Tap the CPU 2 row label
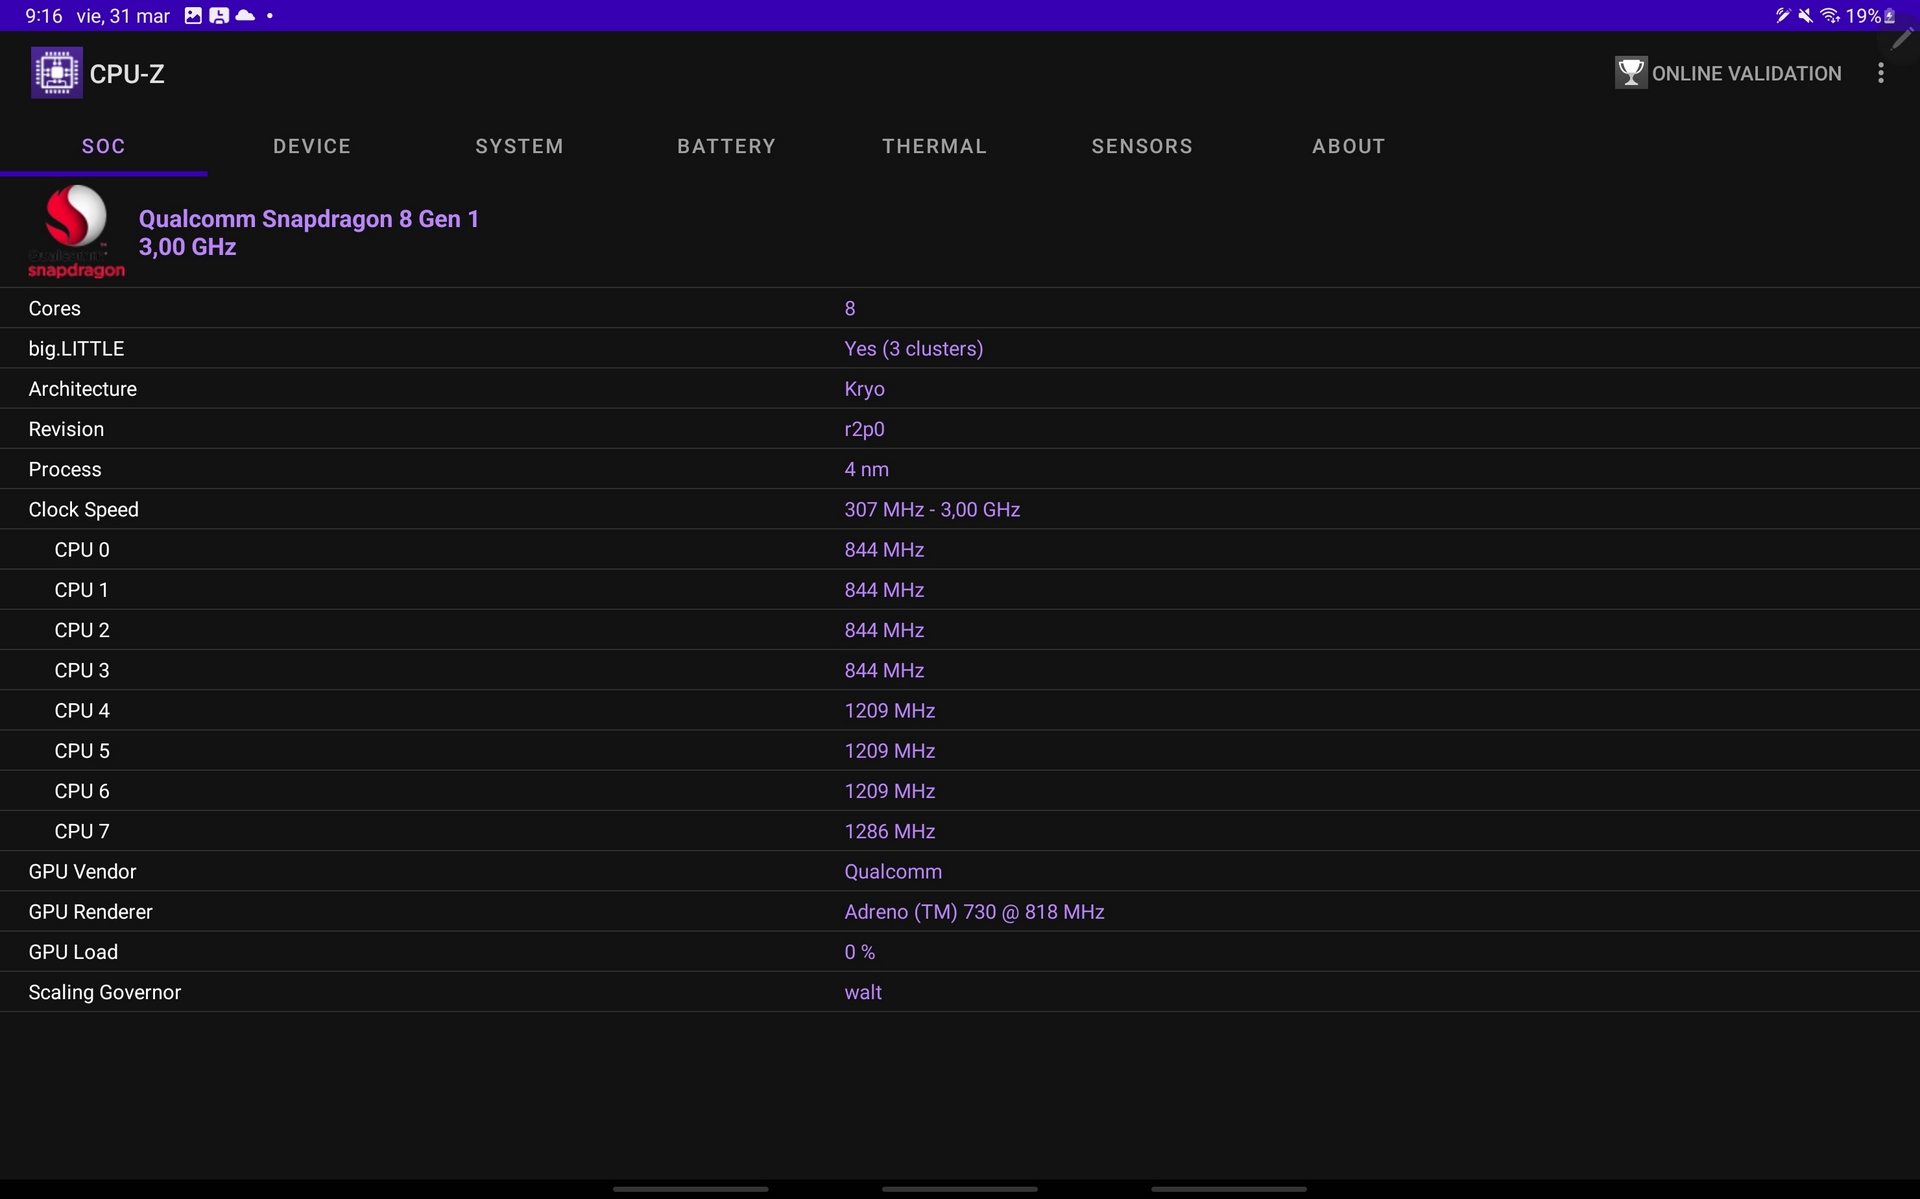The height and width of the screenshot is (1199, 1920). point(82,630)
